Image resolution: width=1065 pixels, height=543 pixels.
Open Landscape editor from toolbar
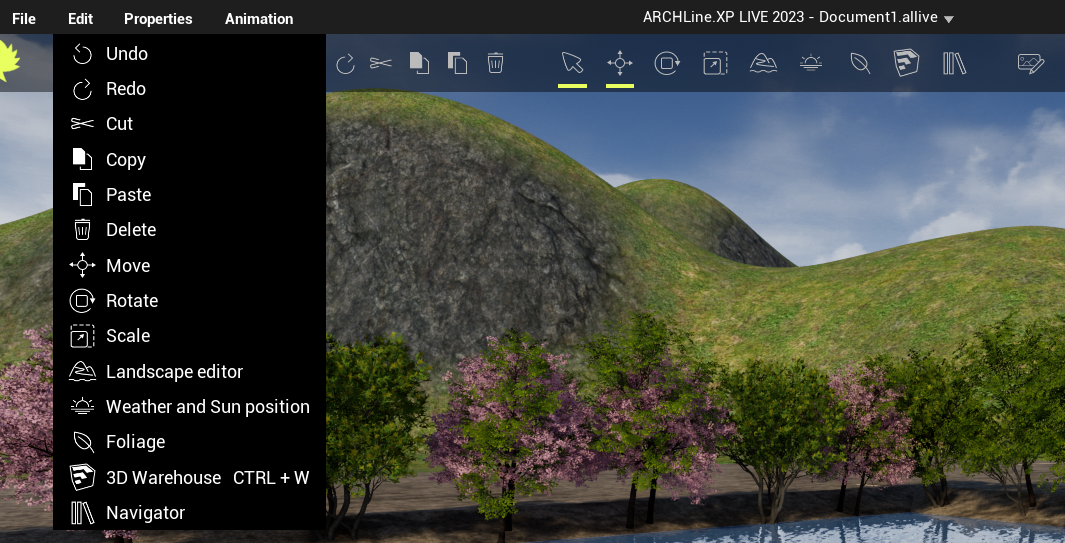coord(763,63)
